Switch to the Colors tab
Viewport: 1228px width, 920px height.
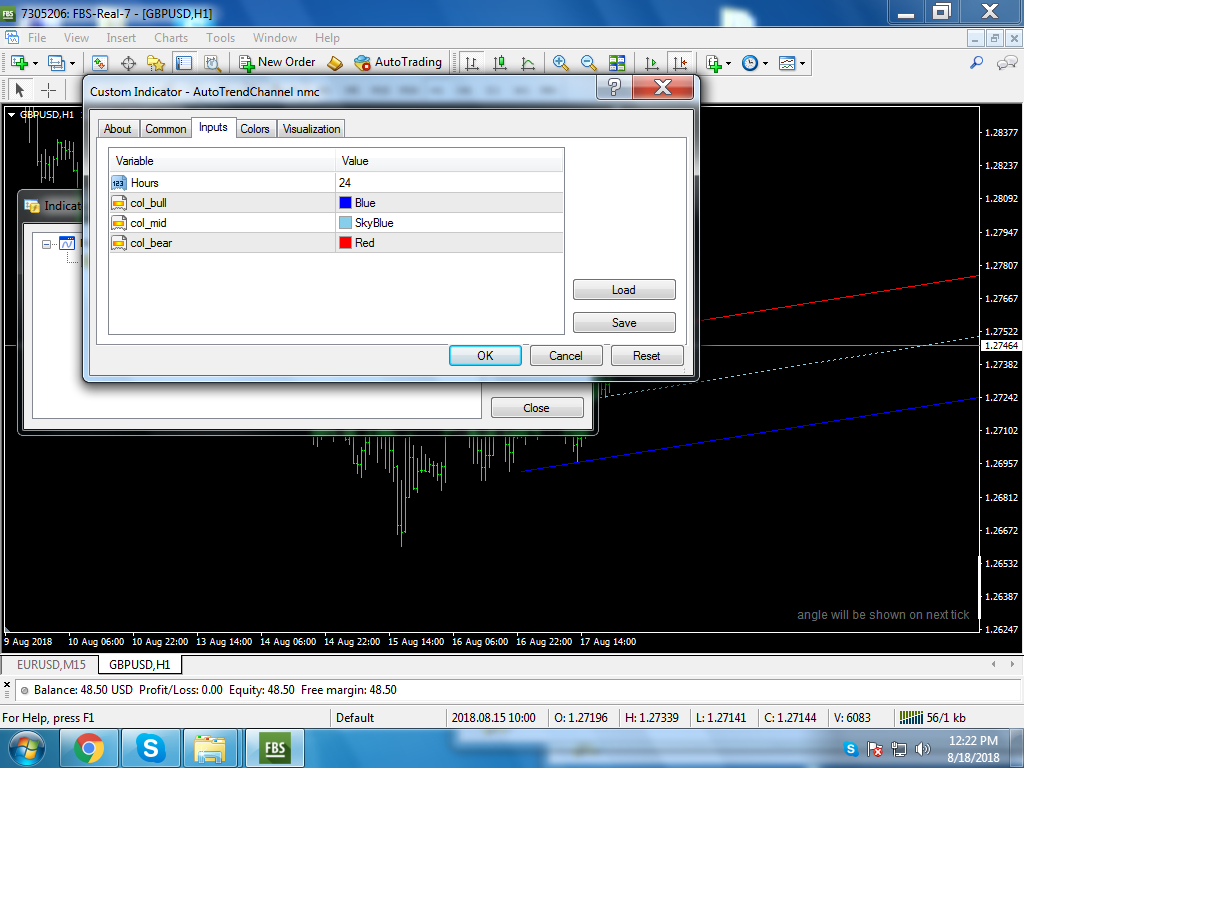[255, 129]
